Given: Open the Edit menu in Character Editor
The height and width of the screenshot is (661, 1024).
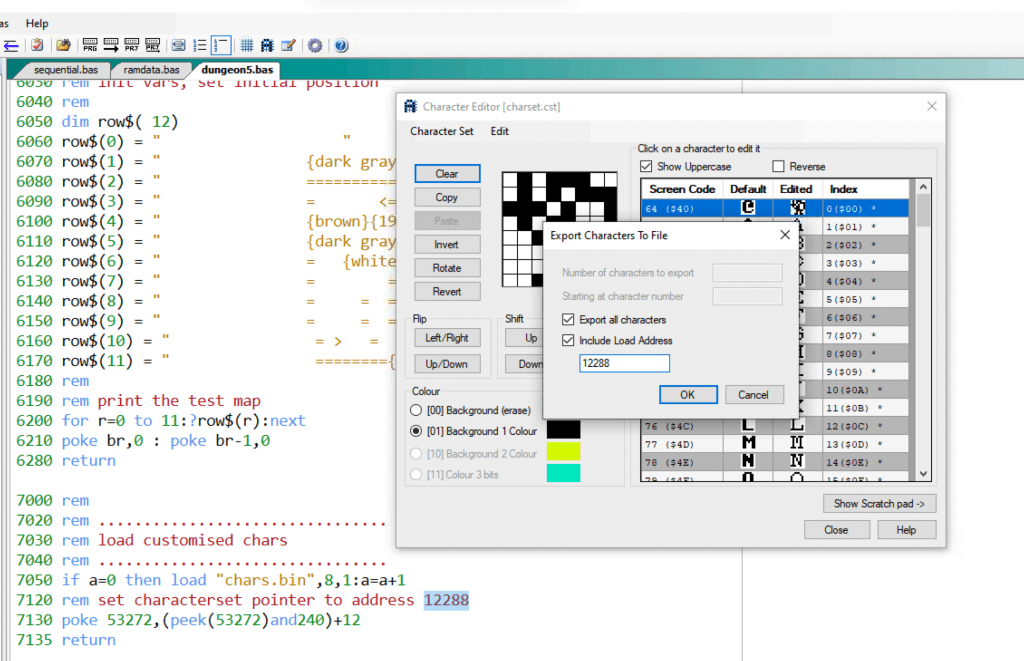Looking at the screenshot, I should (500, 131).
